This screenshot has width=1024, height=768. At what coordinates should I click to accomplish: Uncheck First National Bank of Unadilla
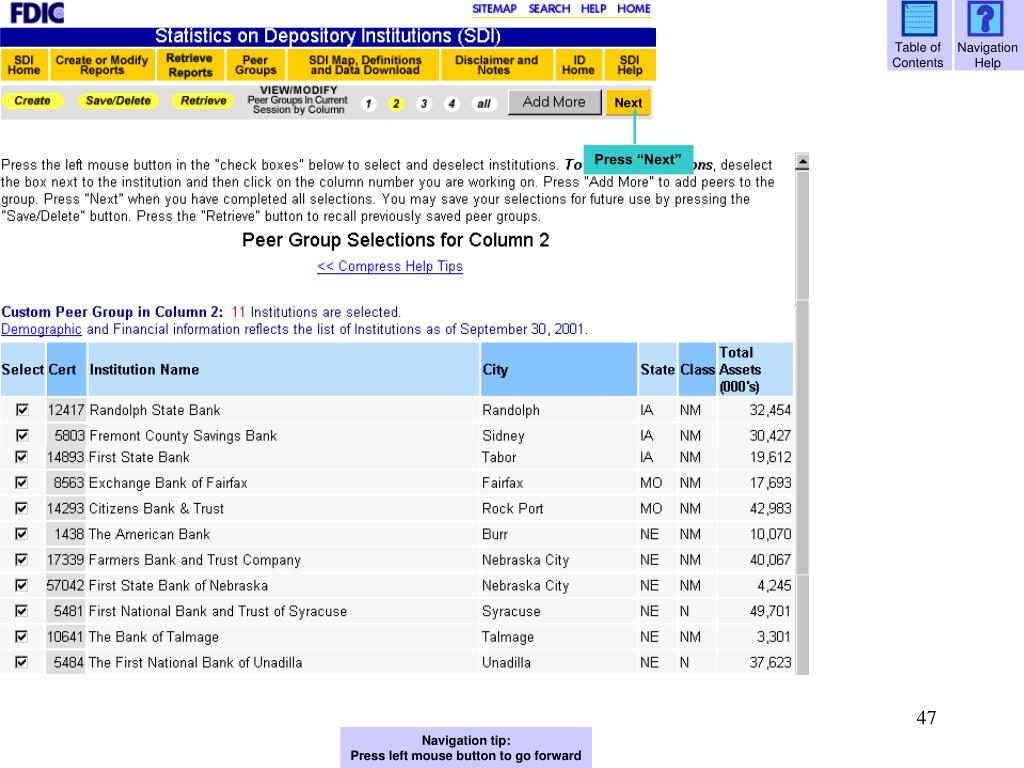click(x=22, y=662)
